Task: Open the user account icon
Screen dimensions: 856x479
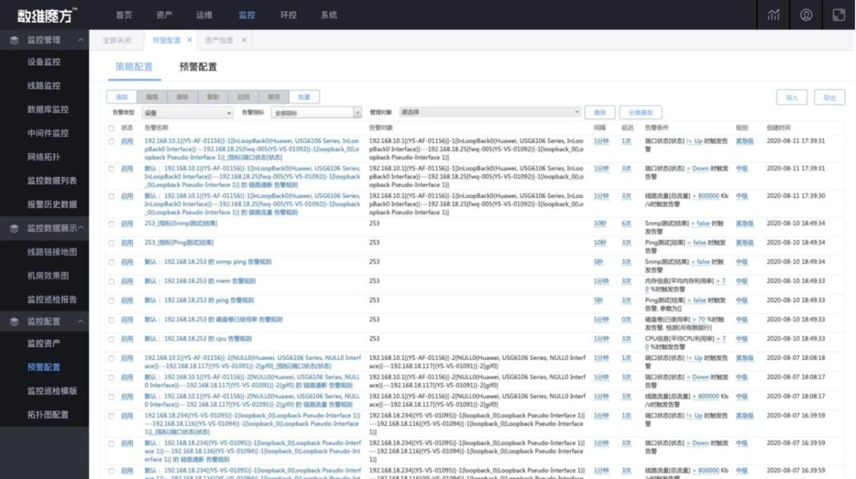Action: (x=806, y=15)
